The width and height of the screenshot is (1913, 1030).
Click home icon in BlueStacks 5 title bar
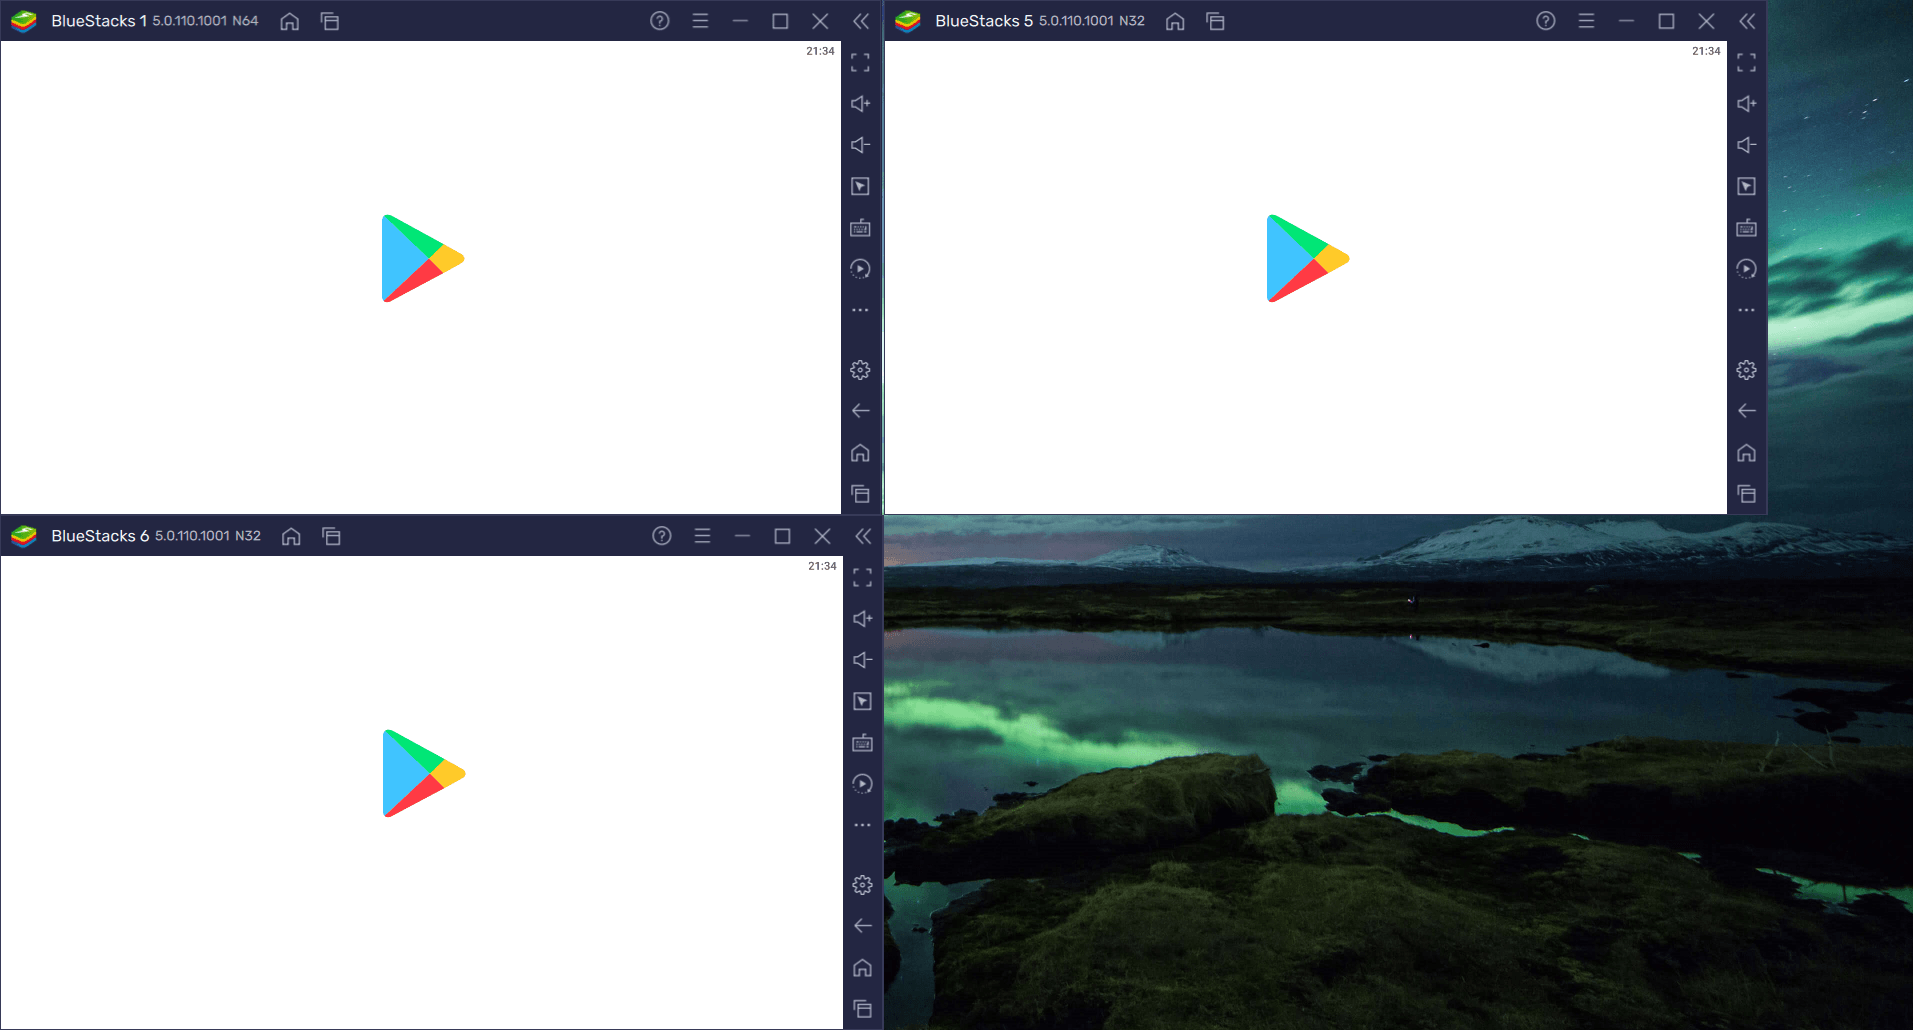[1175, 21]
